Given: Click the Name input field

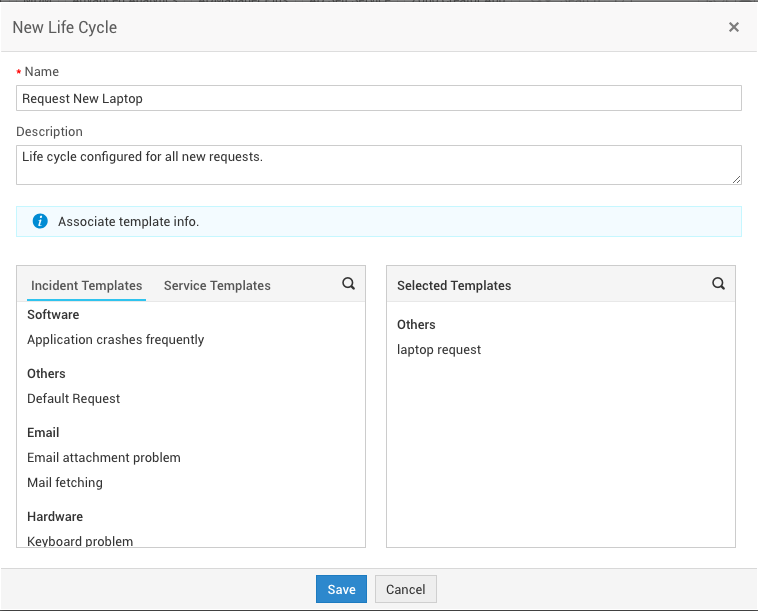Looking at the screenshot, I should (379, 98).
